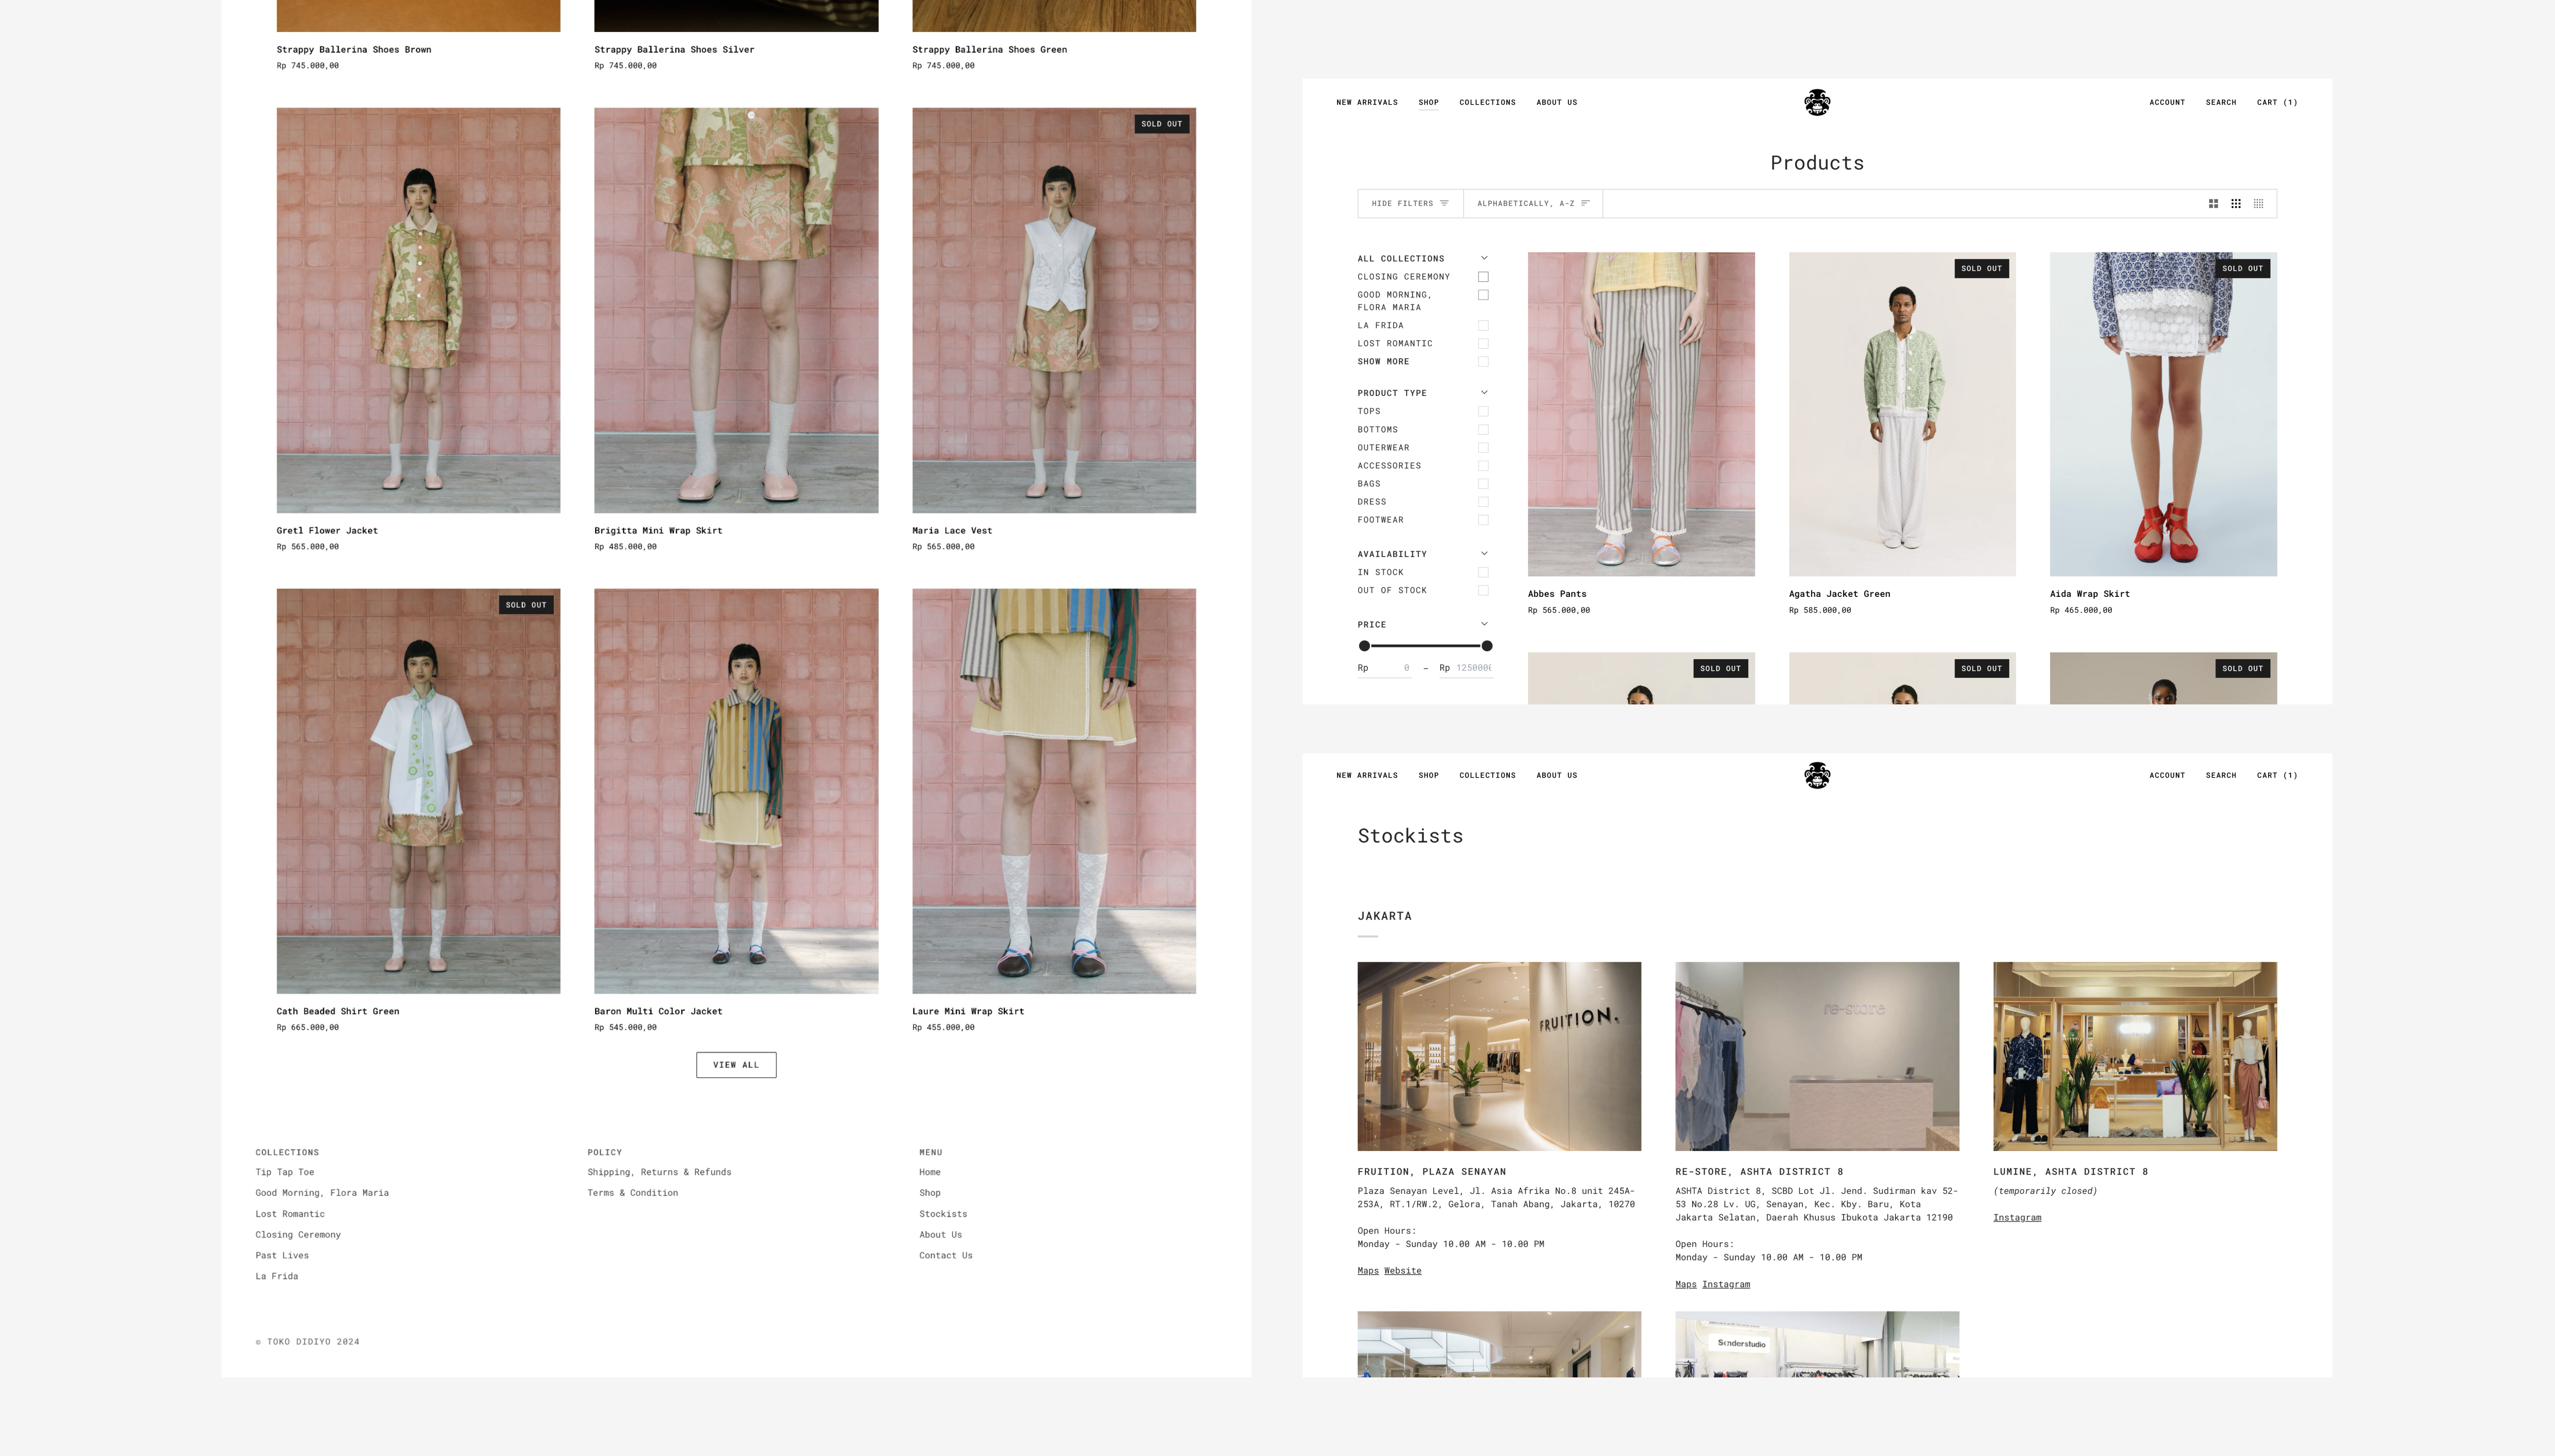
Task: Switch to the 2-column grid view icon
Action: [x=2212, y=204]
